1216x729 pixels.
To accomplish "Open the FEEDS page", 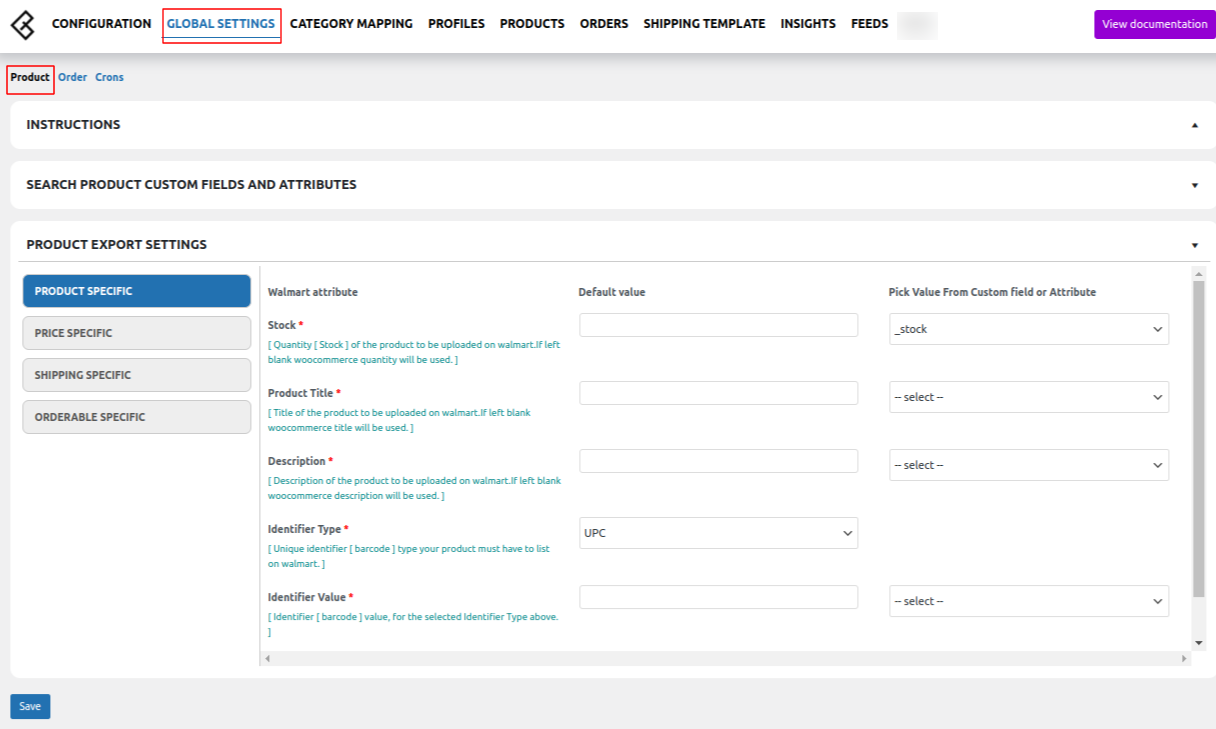I will click(x=869, y=23).
